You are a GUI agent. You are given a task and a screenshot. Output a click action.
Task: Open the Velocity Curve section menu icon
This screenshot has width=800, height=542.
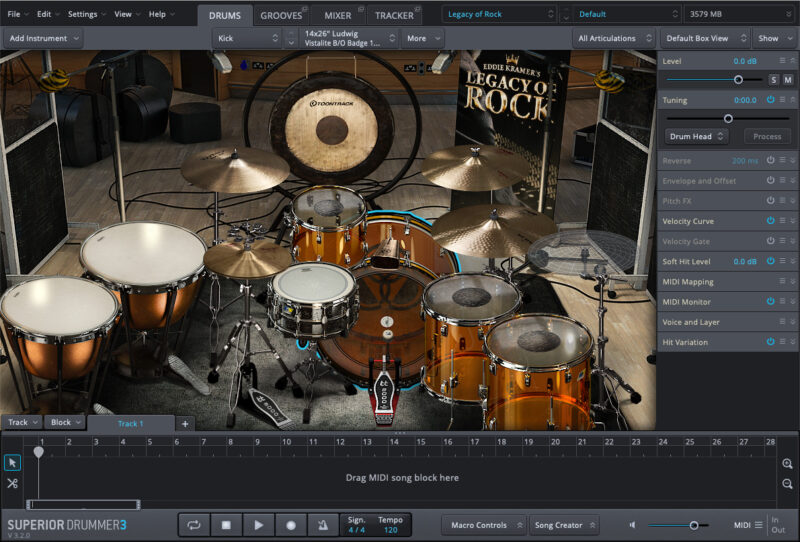782,220
